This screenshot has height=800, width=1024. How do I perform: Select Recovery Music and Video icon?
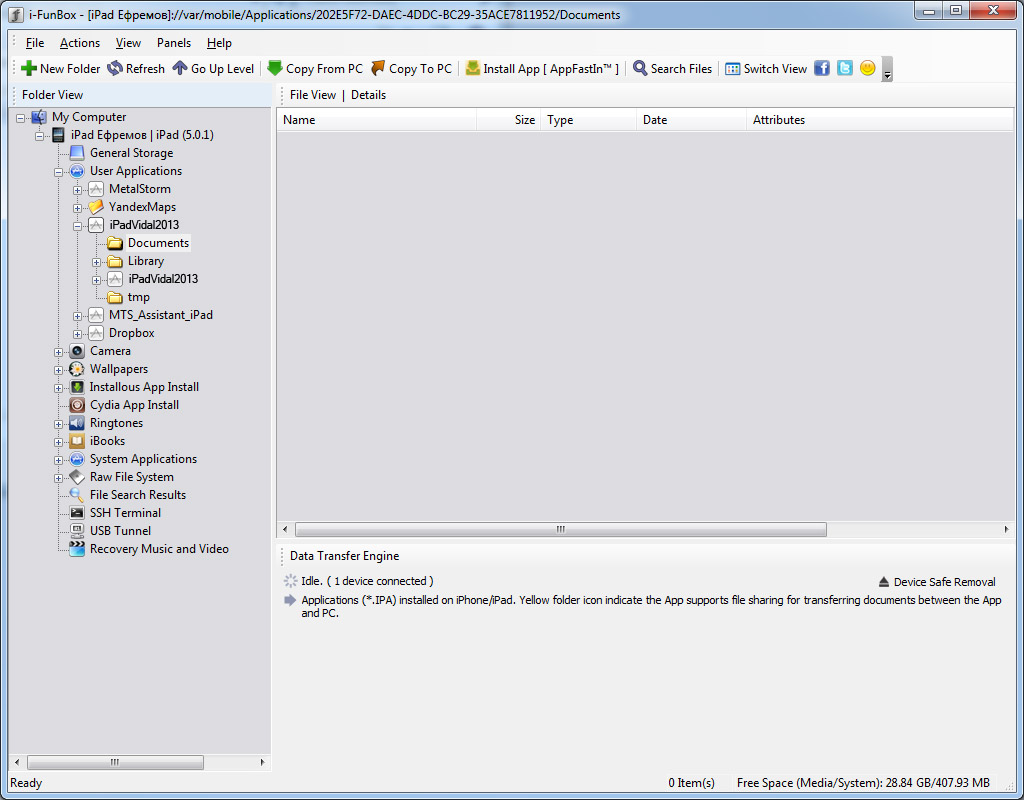tap(77, 549)
